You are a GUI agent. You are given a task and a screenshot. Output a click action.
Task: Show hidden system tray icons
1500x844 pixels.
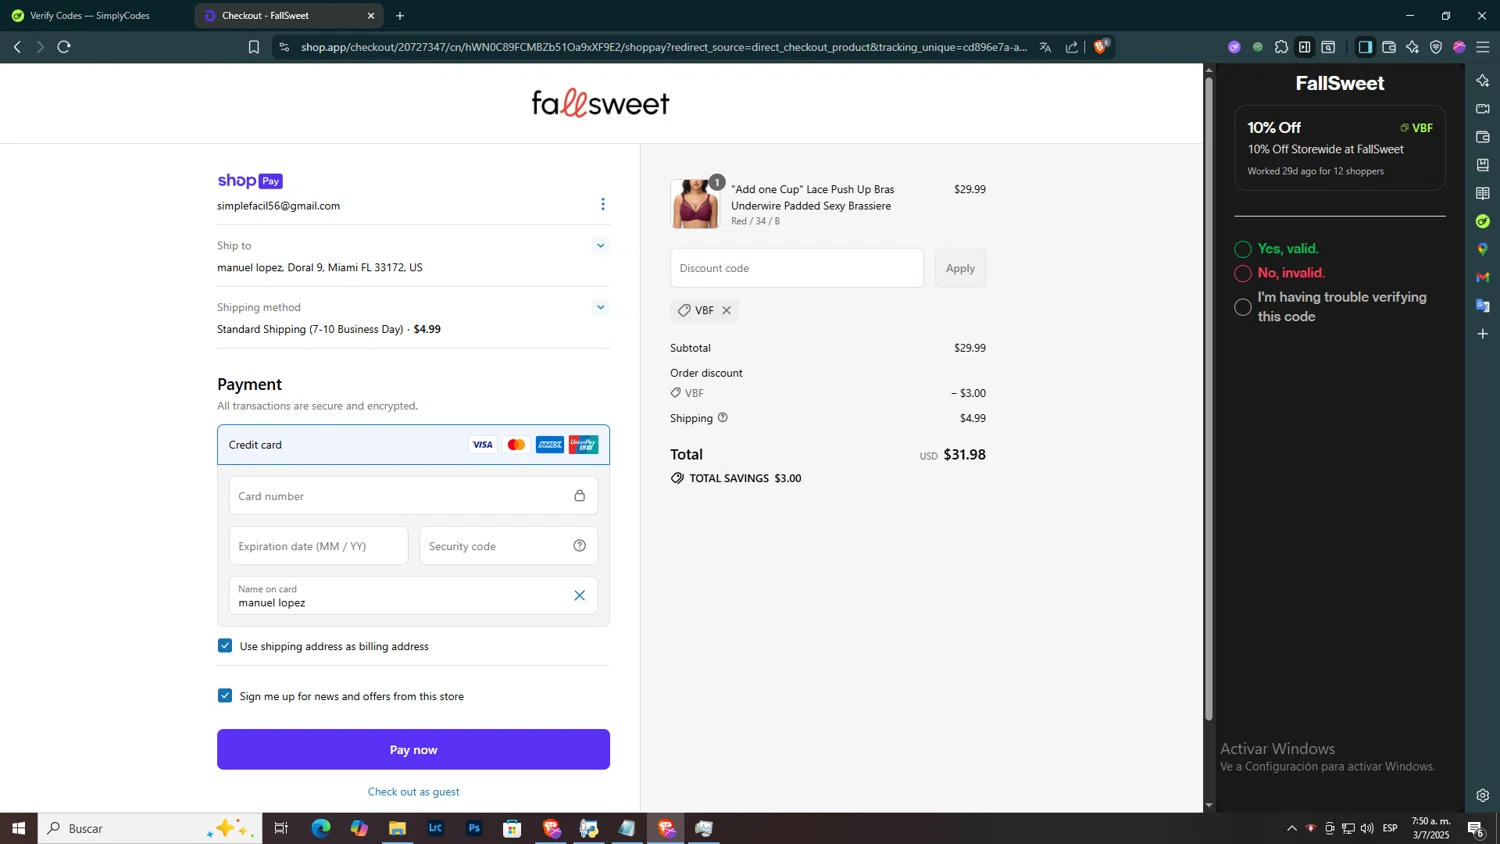1292,828
